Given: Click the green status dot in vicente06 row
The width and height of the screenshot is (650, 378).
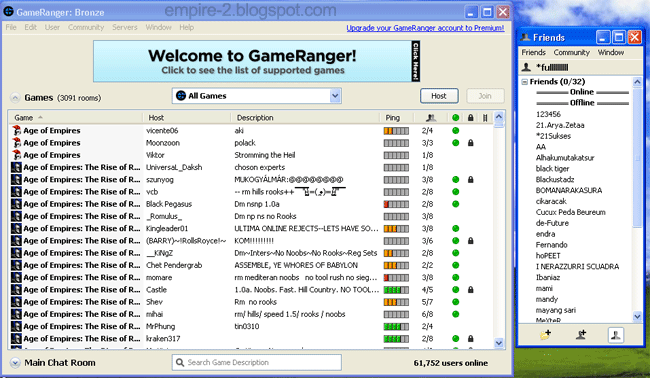Looking at the screenshot, I should coord(456,131).
